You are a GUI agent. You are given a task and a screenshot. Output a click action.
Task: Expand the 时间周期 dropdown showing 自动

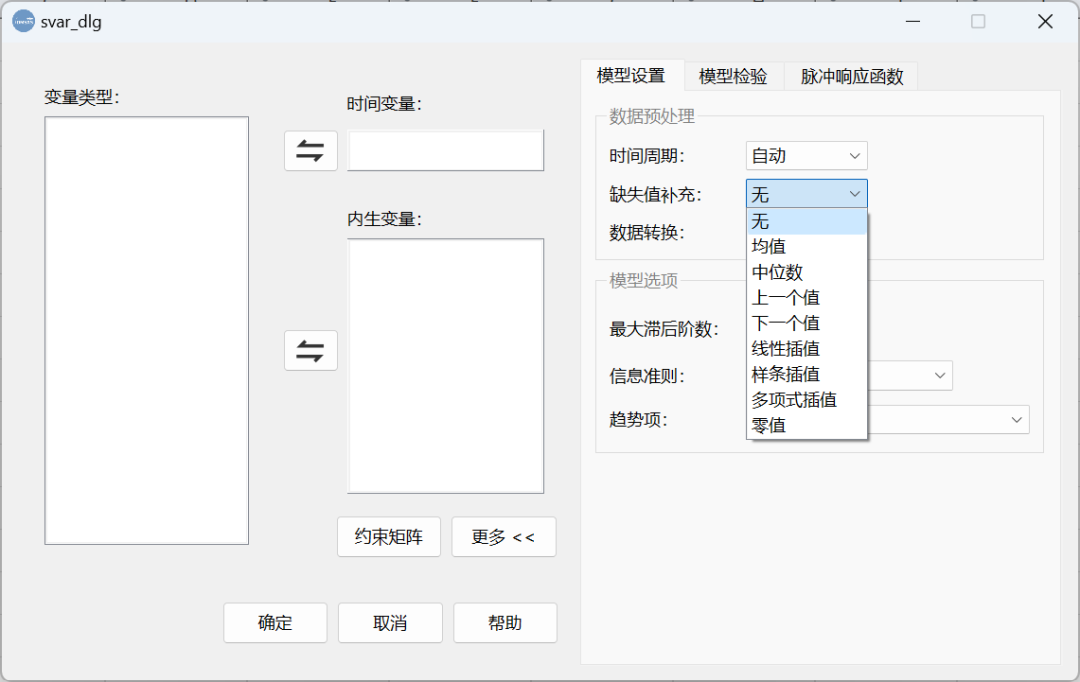click(x=806, y=156)
